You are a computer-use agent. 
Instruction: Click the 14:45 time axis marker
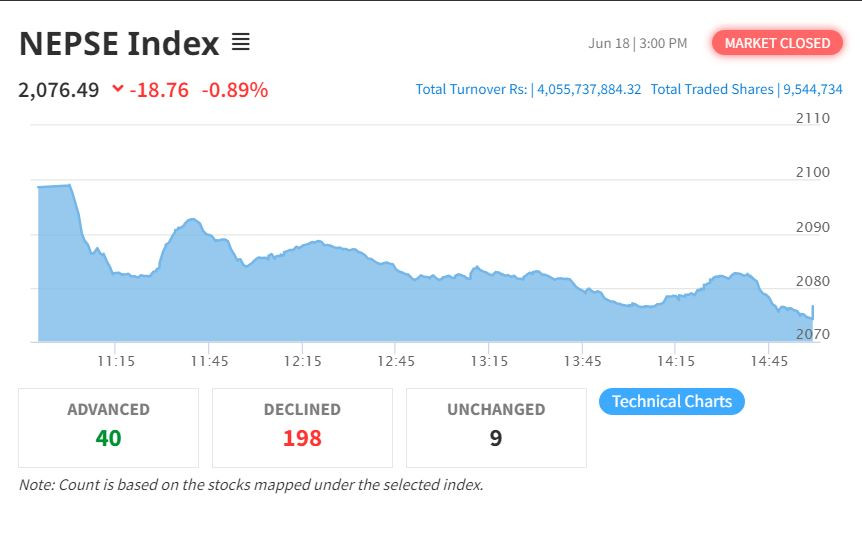point(769,361)
